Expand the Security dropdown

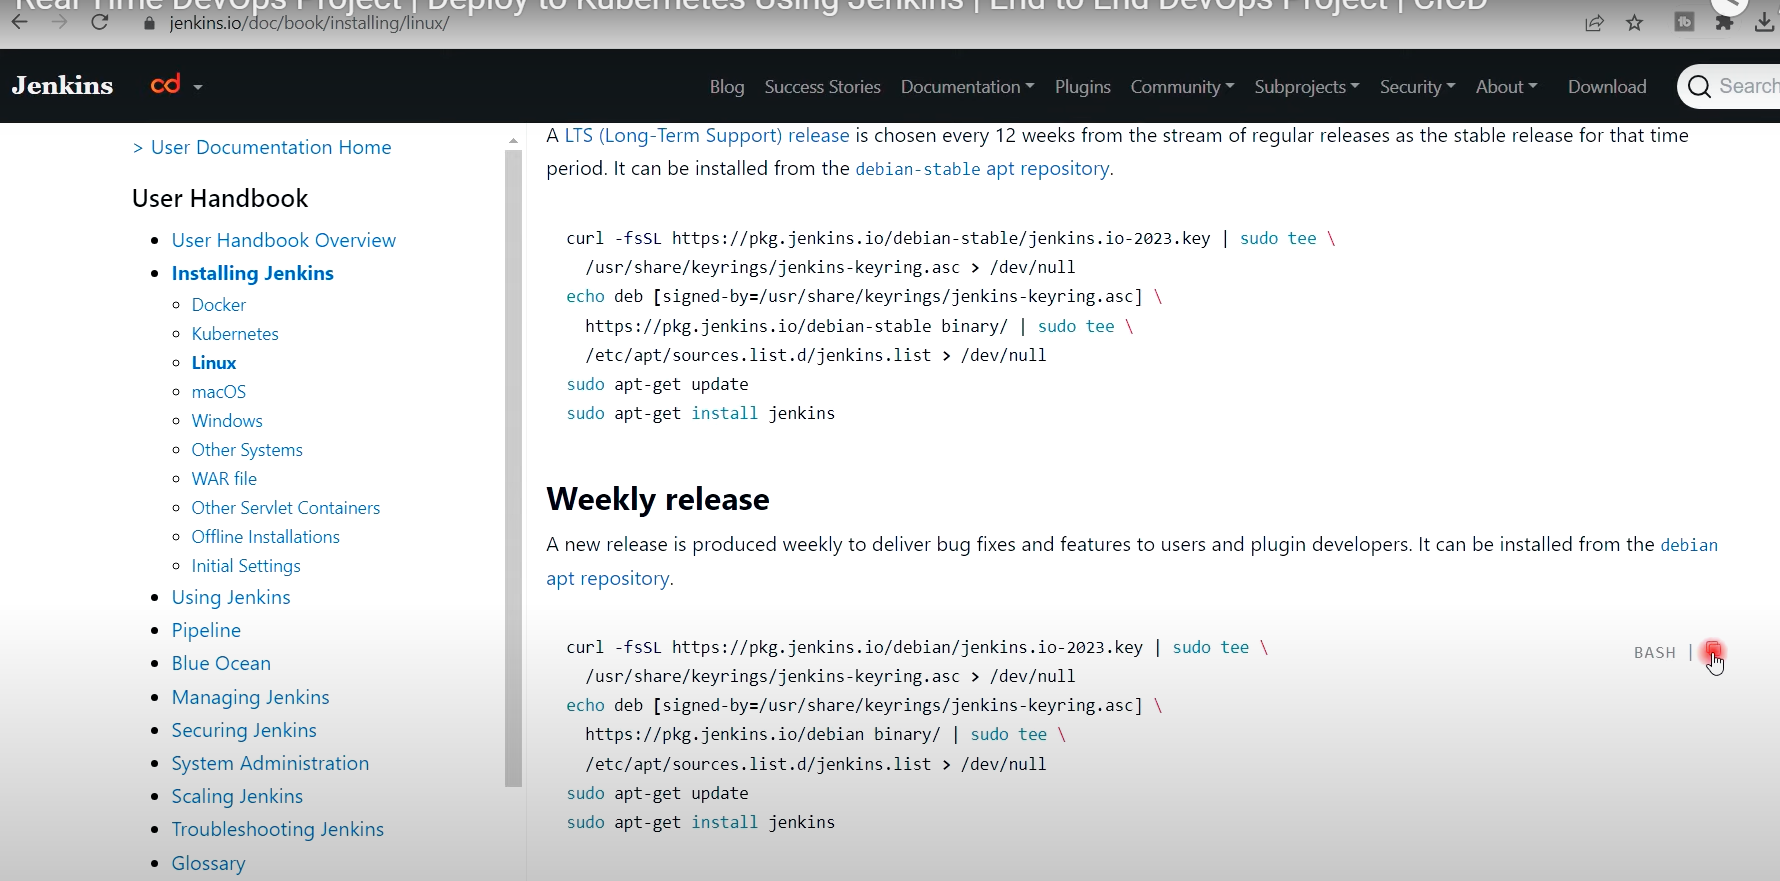point(1417,87)
